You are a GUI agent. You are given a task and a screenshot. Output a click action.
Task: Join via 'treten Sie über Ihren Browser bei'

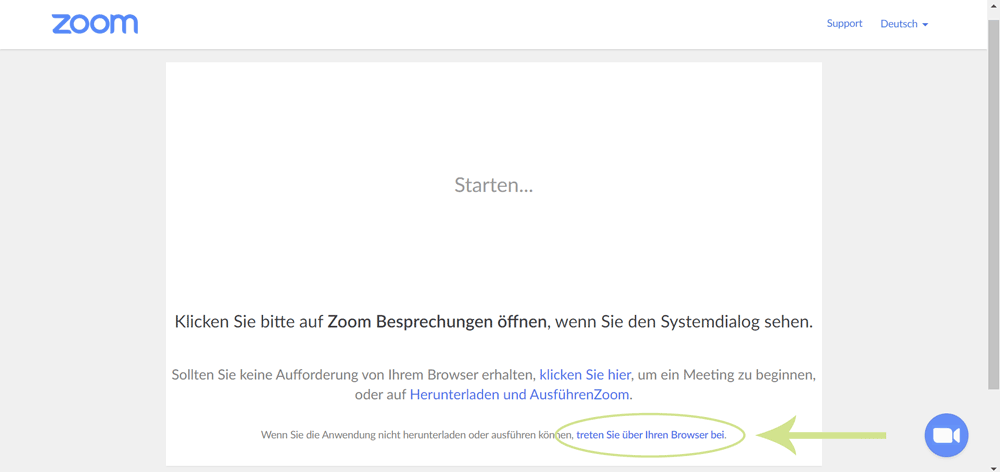(x=650, y=435)
